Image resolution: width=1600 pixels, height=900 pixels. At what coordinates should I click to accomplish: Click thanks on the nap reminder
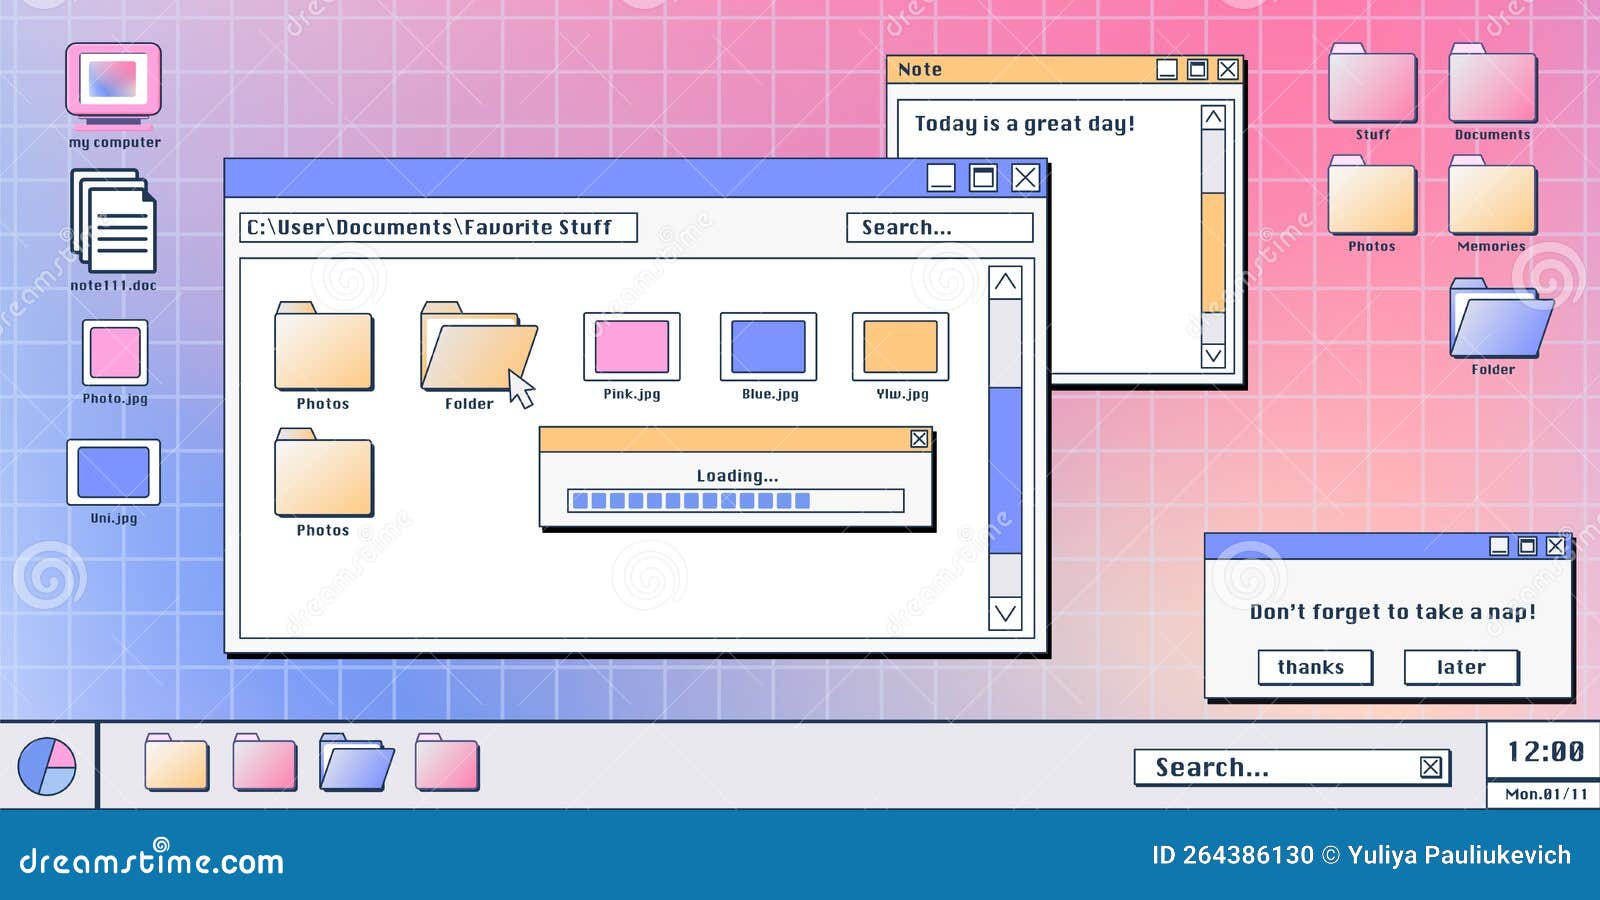point(1314,667)
